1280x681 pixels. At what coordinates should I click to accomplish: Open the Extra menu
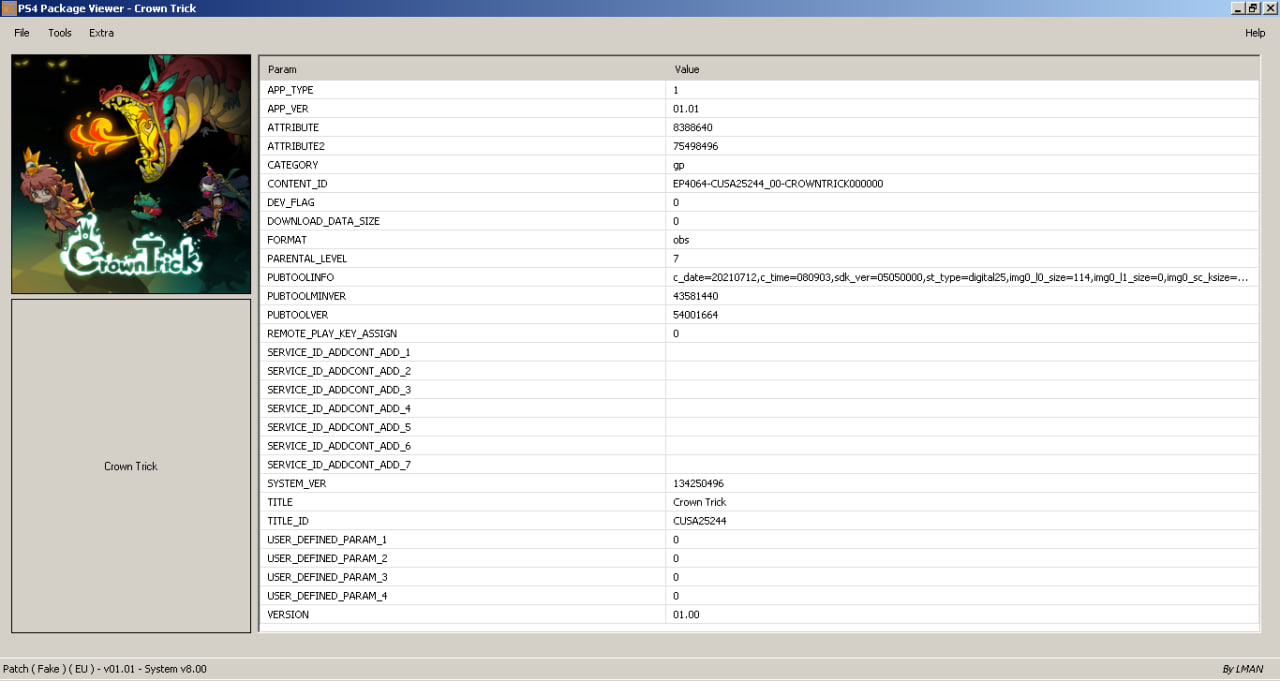pos(101,33)
